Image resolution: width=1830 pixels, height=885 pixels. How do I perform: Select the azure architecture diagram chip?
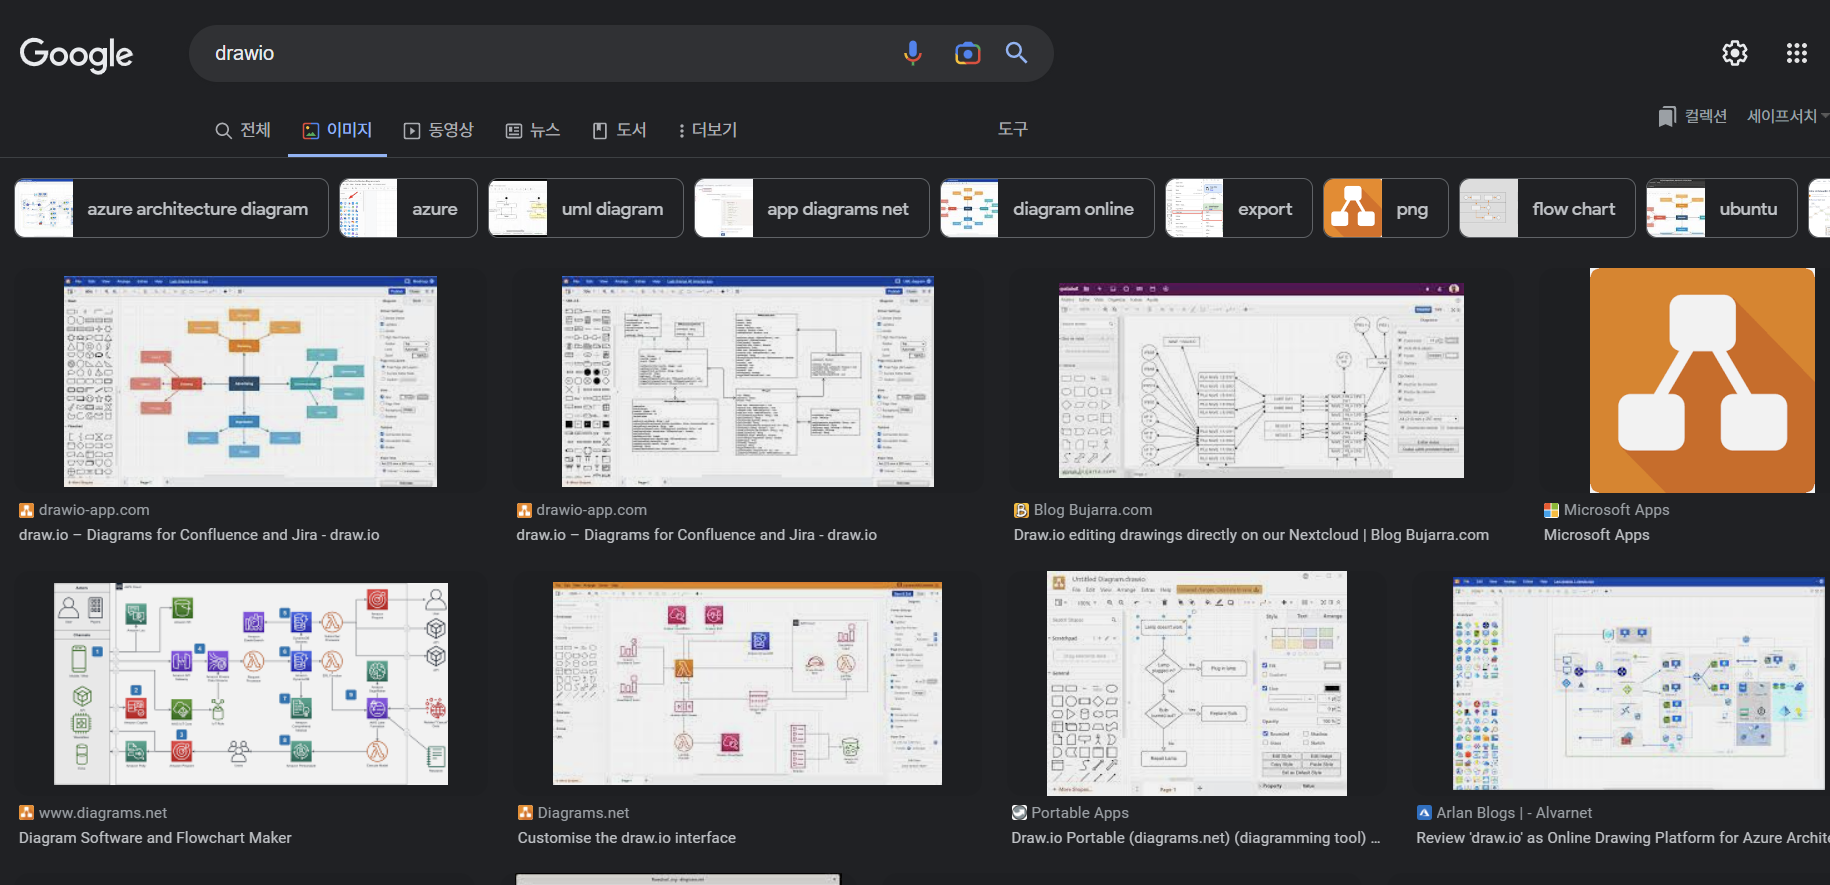coord(171,208)
